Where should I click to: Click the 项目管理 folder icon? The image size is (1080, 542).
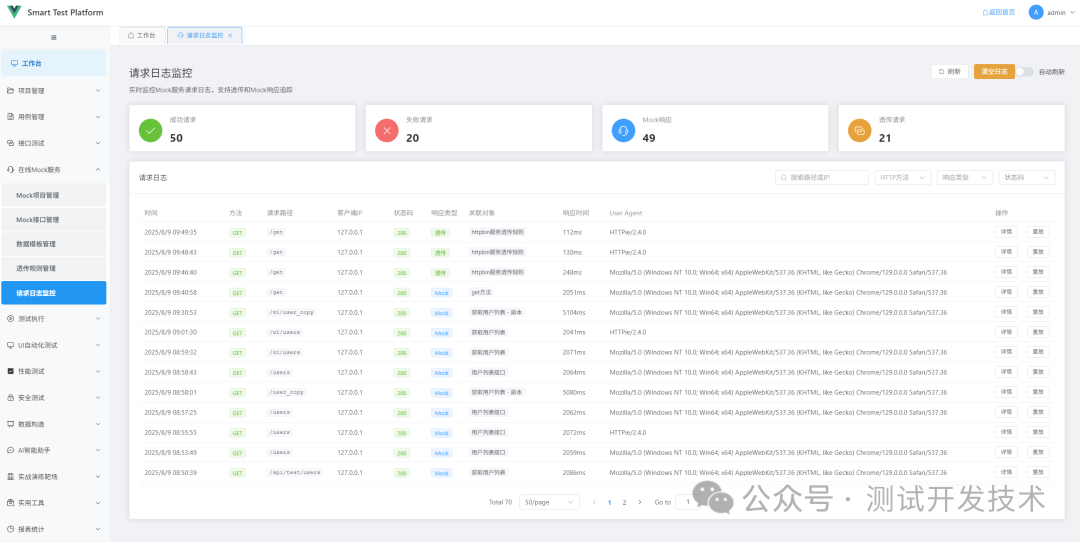coord(10,90)
